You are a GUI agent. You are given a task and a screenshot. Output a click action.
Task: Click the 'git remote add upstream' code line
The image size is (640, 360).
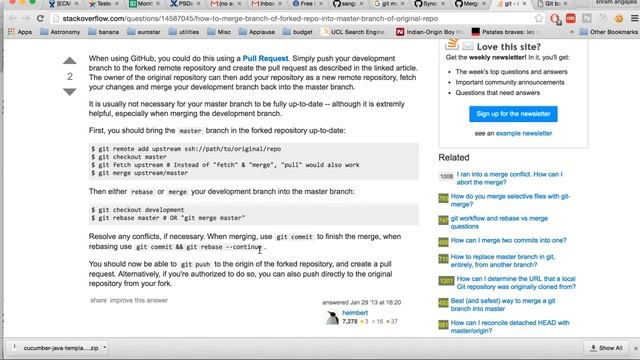click(186, 149)
